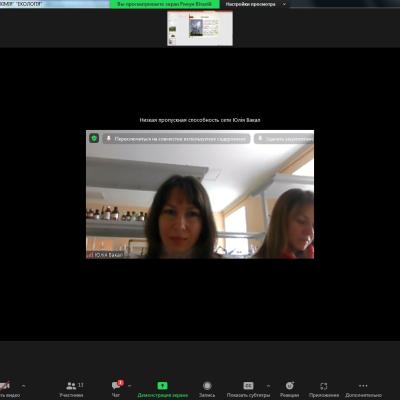Expand the video options arrow

click(x=23, y=386)
